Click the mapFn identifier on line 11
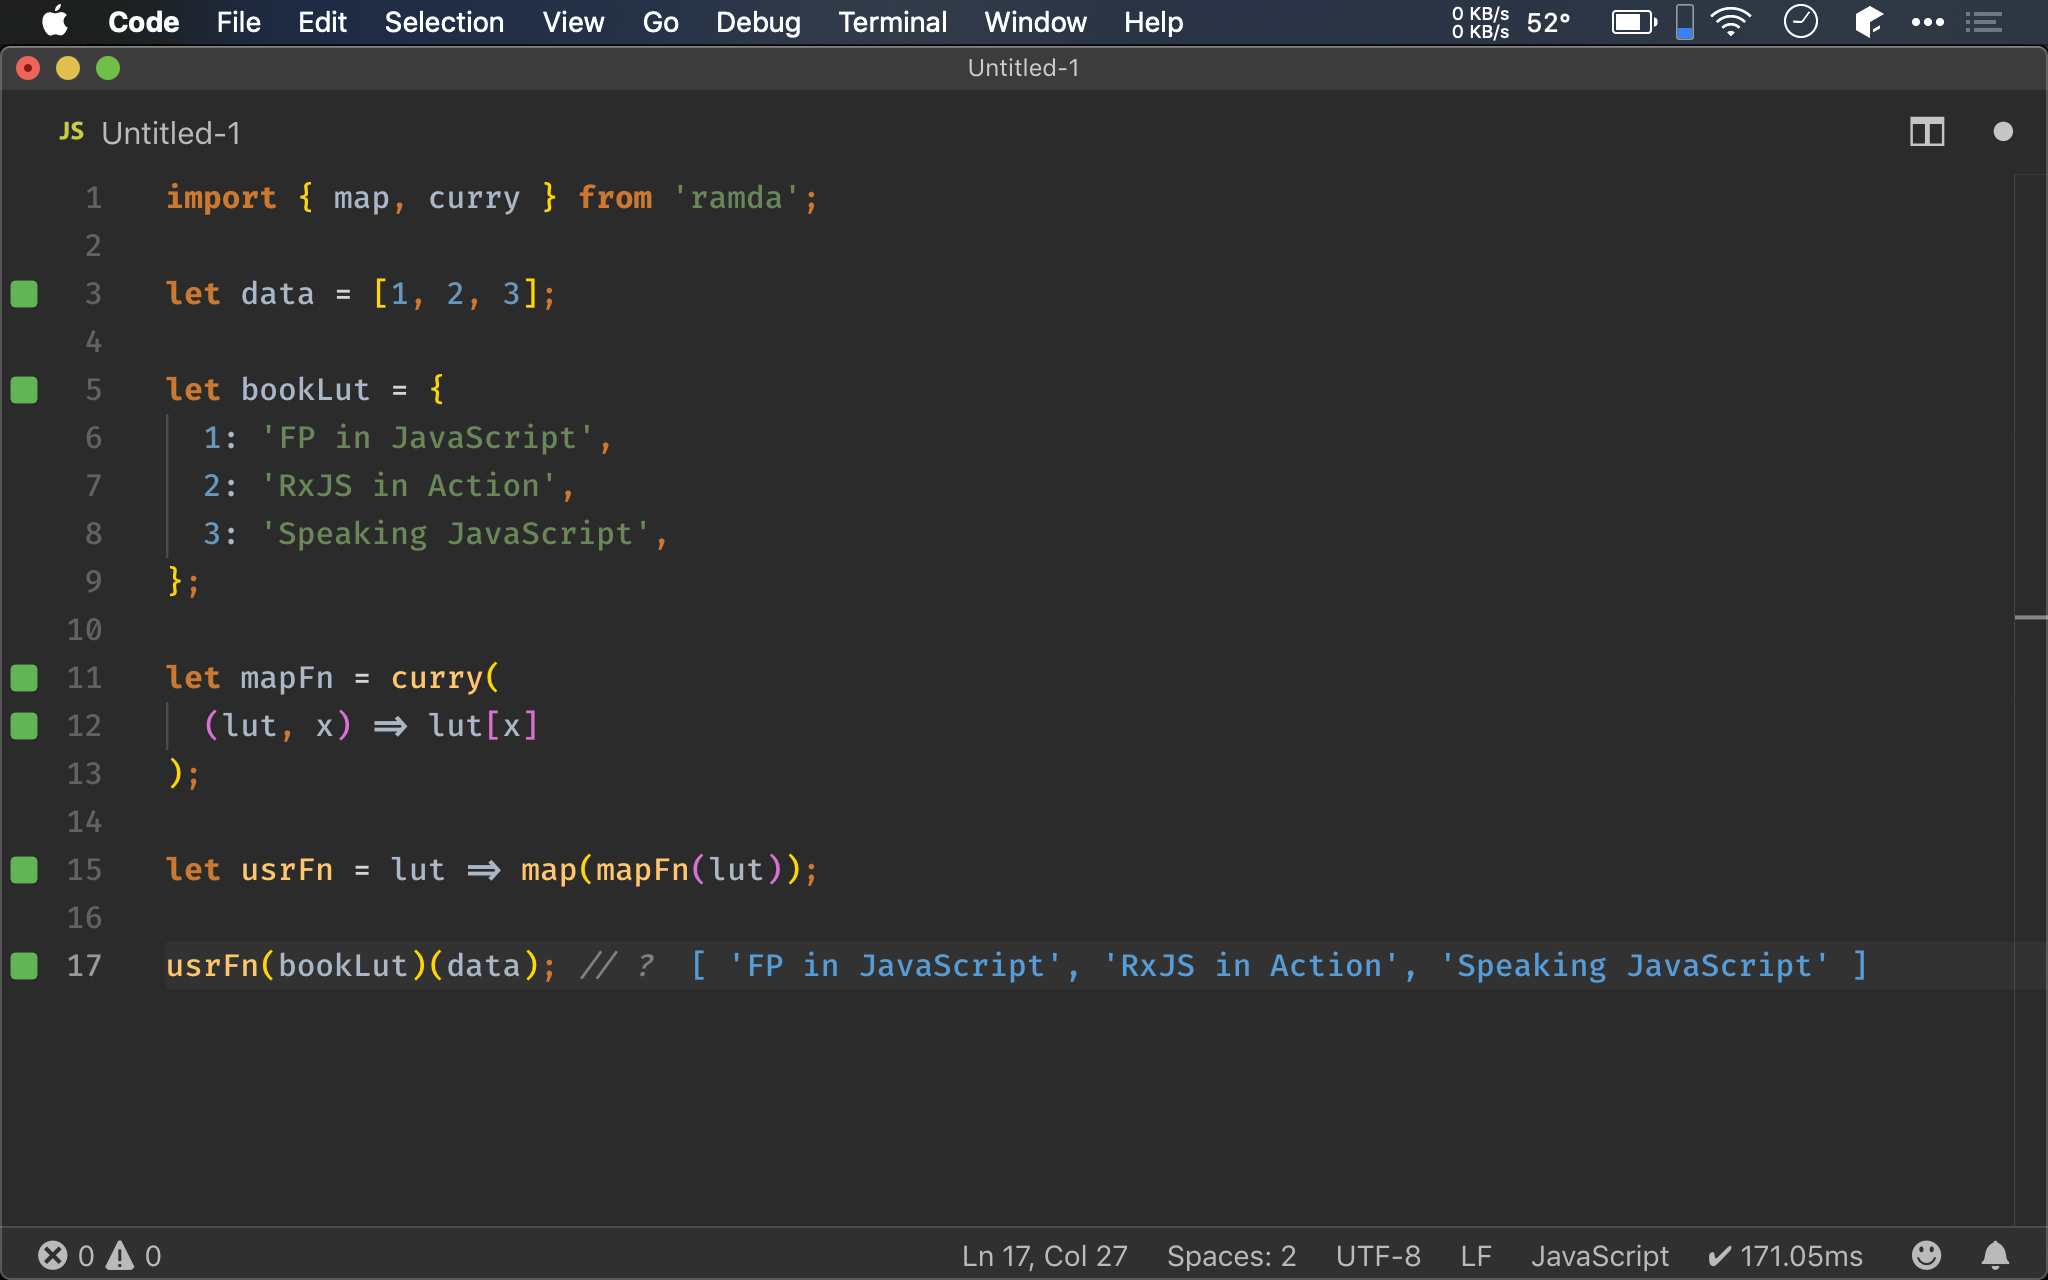Image resolution: width=2048 pixels, height=1280 pixels. pos(287,678)
